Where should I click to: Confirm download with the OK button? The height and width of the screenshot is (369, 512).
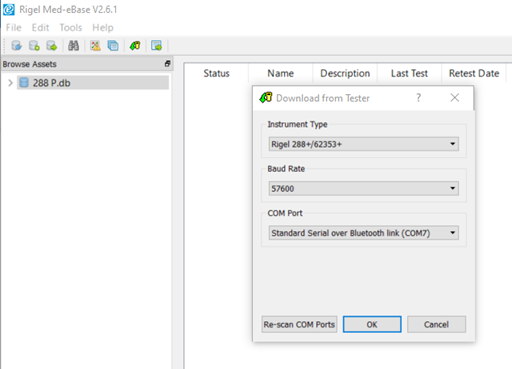[372, 324]
